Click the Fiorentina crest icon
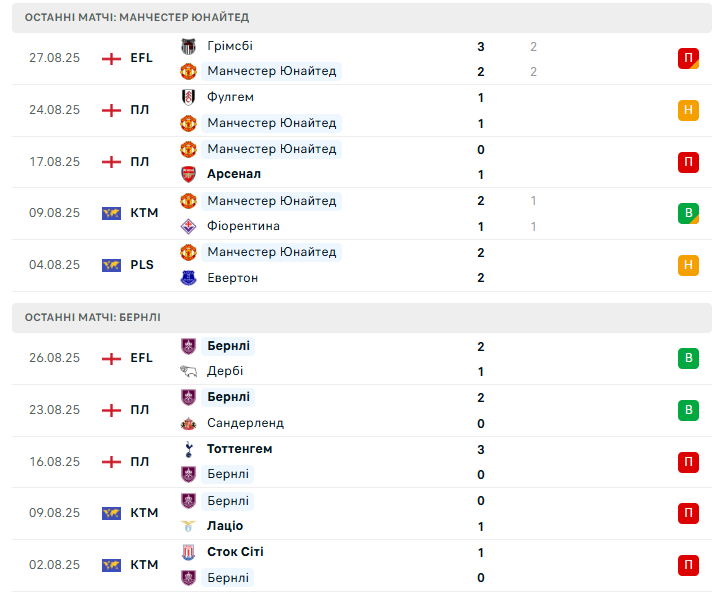This screenshot has width=721, height=595. click(188, 226)
